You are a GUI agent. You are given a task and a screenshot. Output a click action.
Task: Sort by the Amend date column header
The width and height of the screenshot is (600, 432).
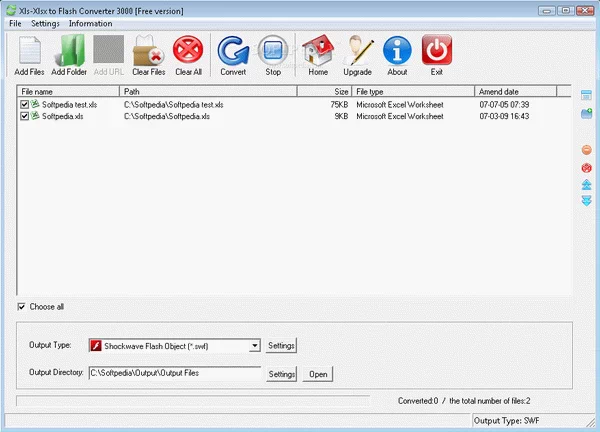click(x=515, y=91)
